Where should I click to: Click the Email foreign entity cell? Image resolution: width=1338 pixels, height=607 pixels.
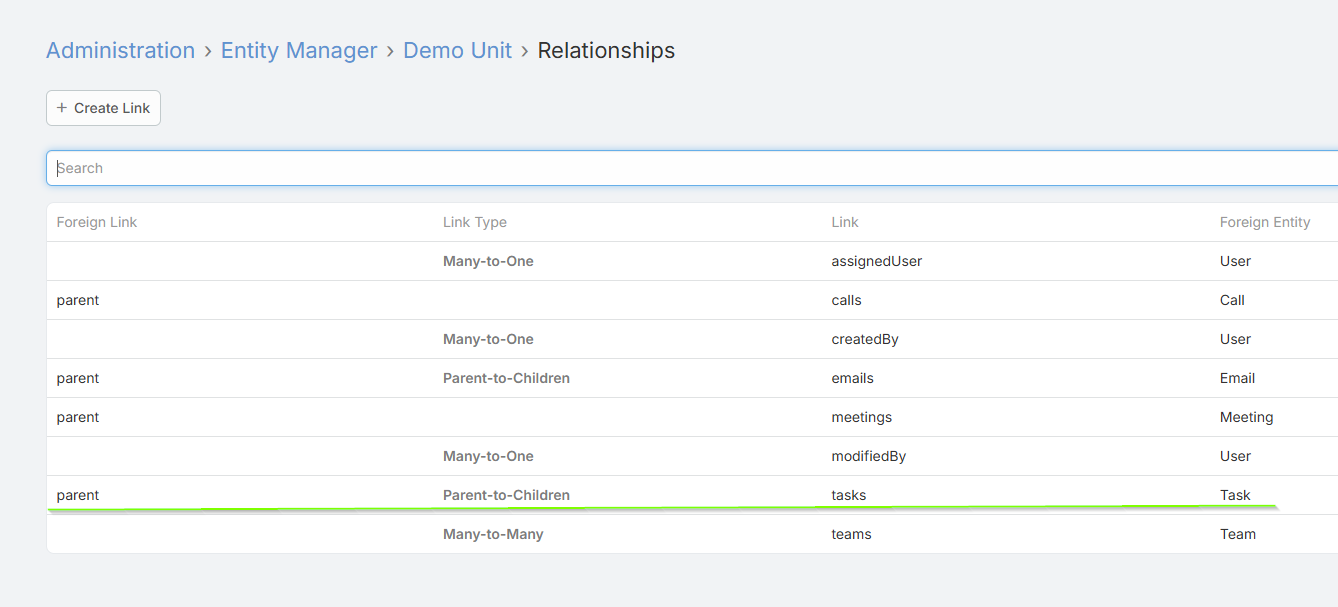pyautogui.click(x=1237, y=378)
